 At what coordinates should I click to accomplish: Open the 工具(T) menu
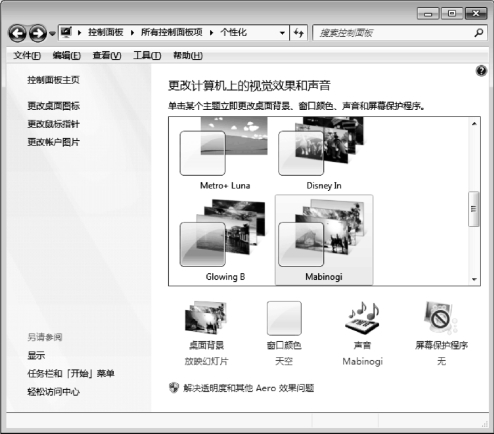(x=147, y=55)
